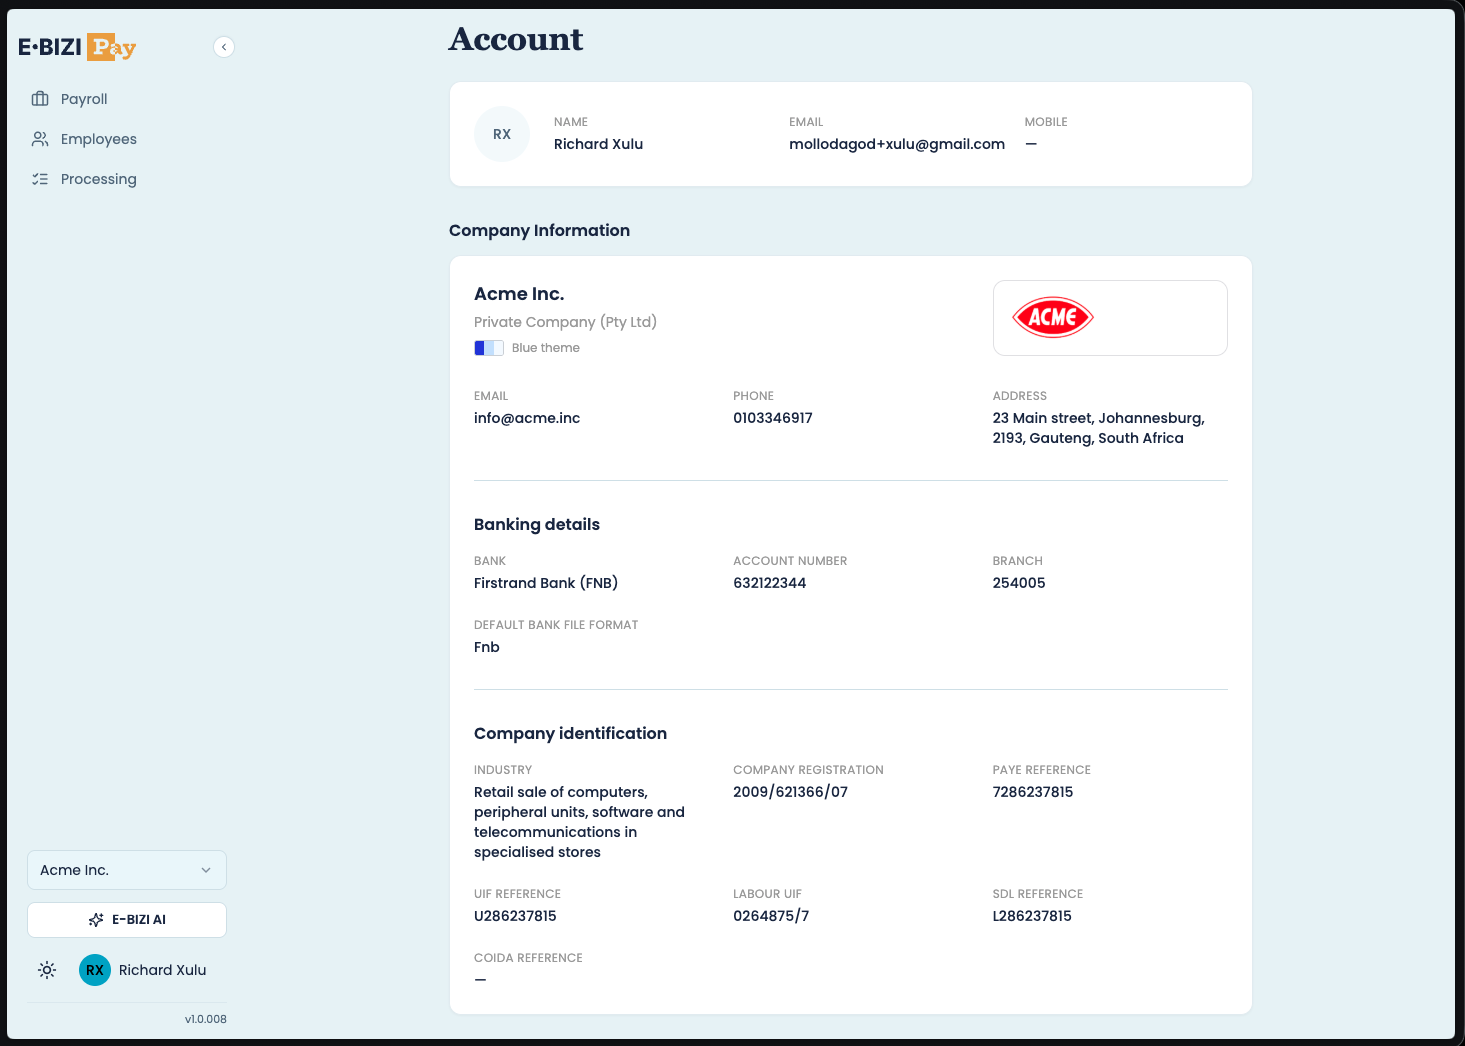Click phone number 0103346917
1465x1046 pixels.
pyautogui.click(x=773, y=418)
